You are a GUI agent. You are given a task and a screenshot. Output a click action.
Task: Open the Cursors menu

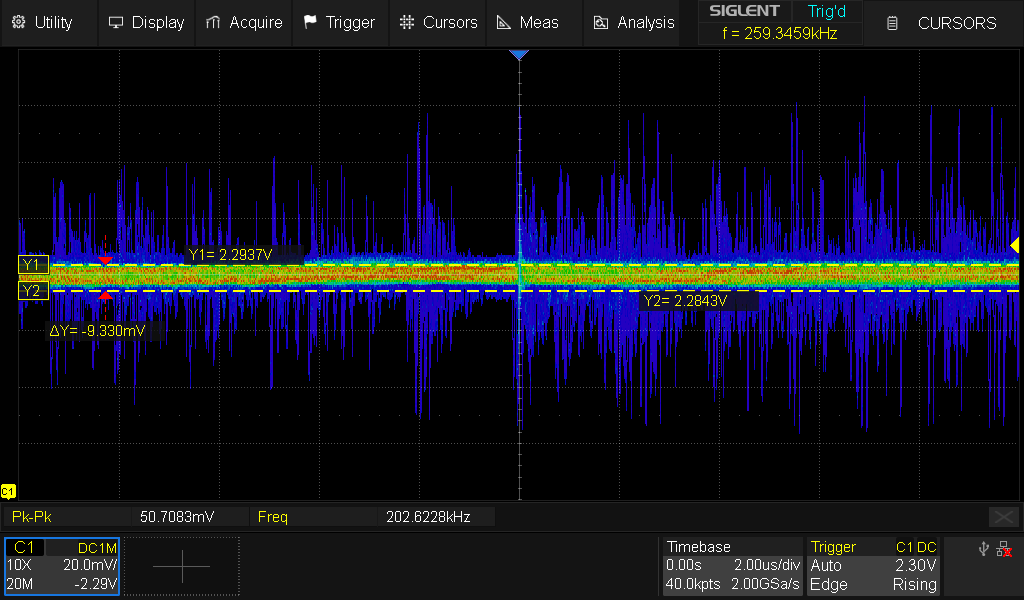pyautogui.click(x=435, y=22)
